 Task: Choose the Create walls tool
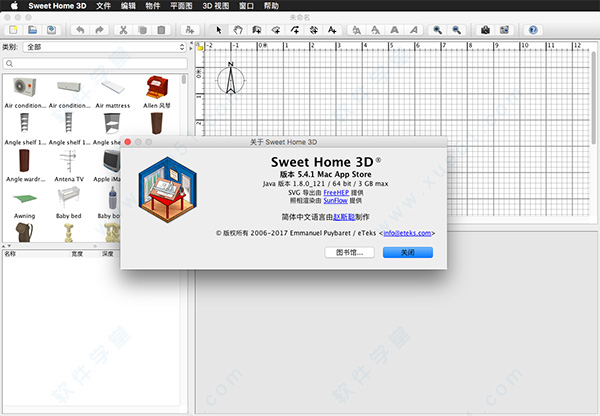256,30
